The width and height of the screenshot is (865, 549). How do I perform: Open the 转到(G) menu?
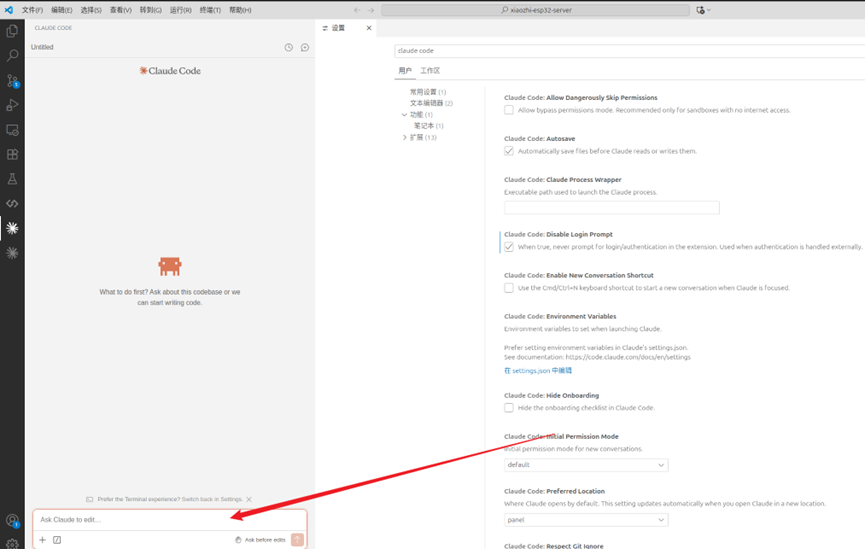[x=151, y=10]
